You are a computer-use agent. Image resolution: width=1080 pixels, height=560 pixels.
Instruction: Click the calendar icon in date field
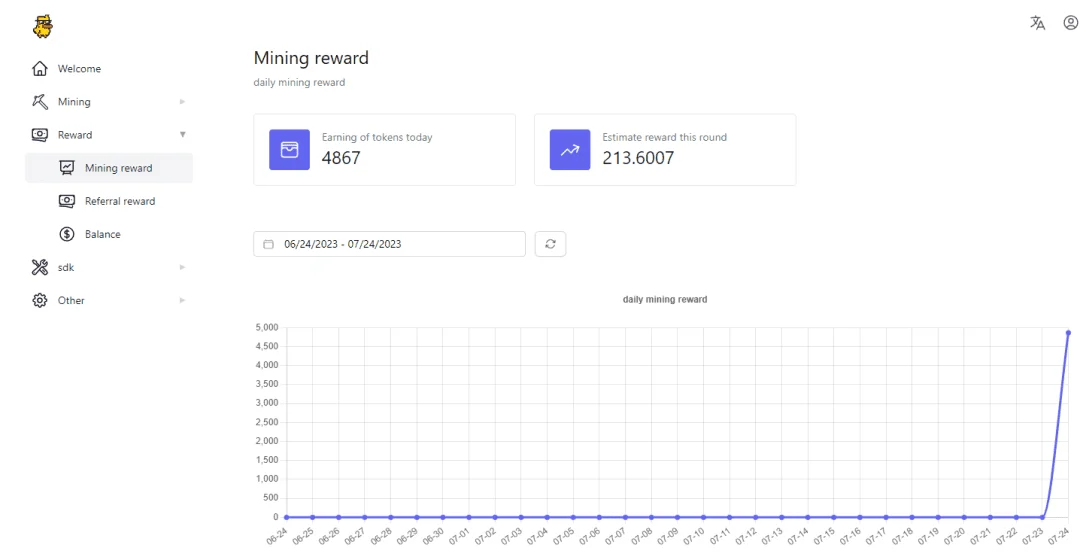pos(269,244)
